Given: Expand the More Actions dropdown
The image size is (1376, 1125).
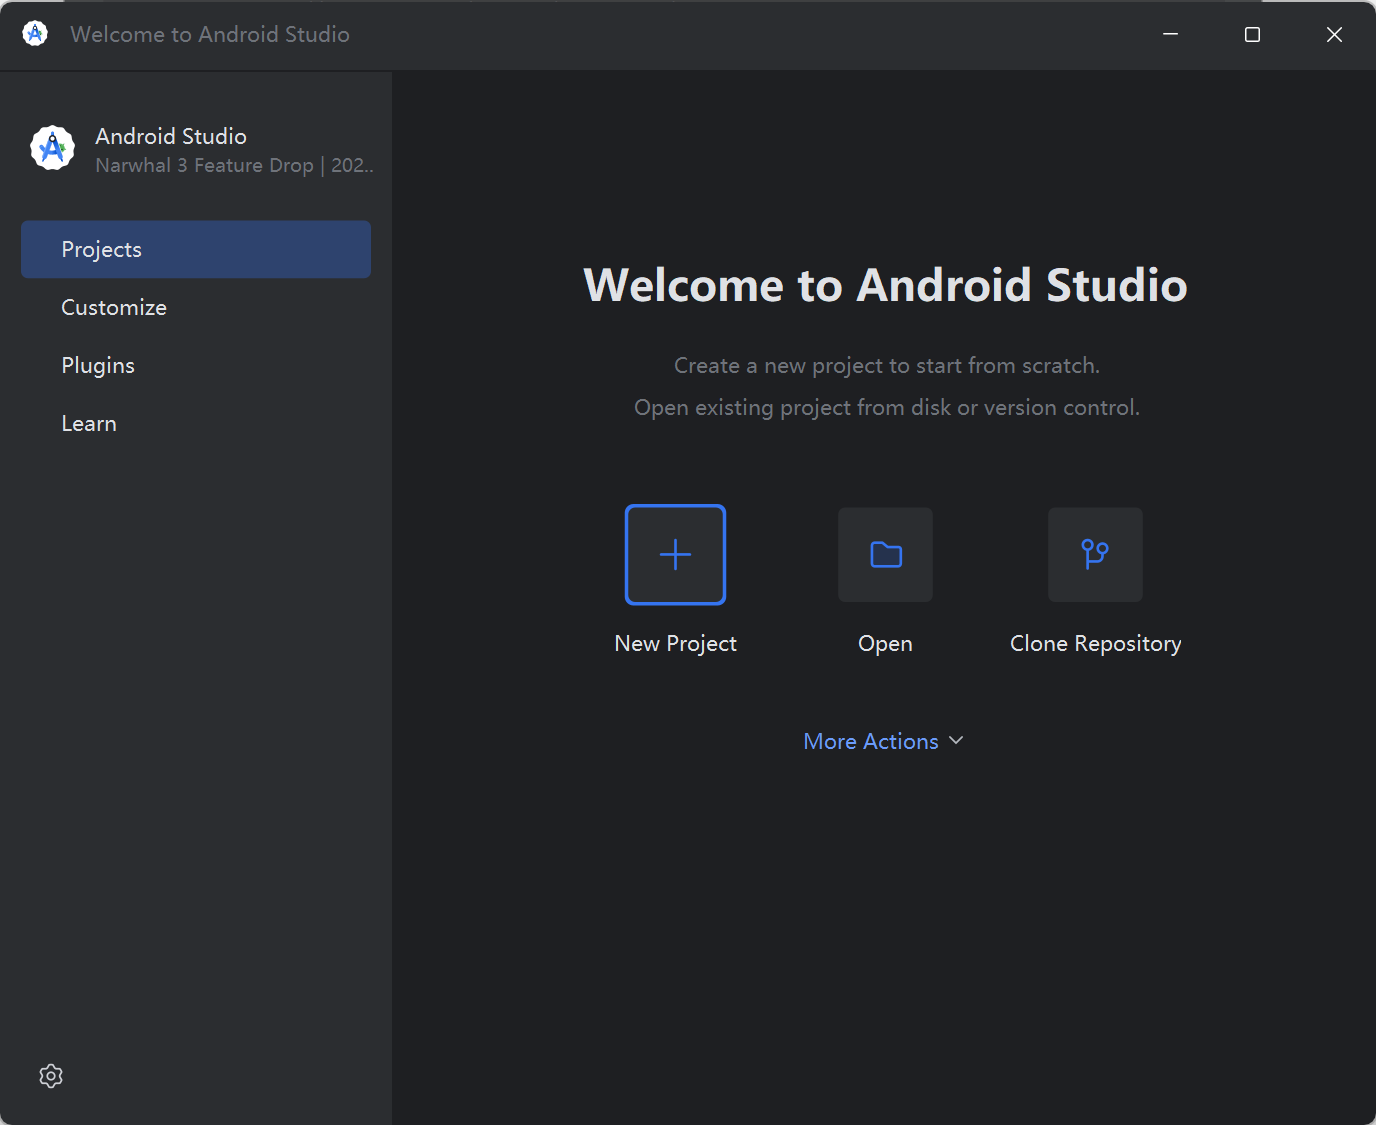Looking at the screenshot, I should coord(883,740).
